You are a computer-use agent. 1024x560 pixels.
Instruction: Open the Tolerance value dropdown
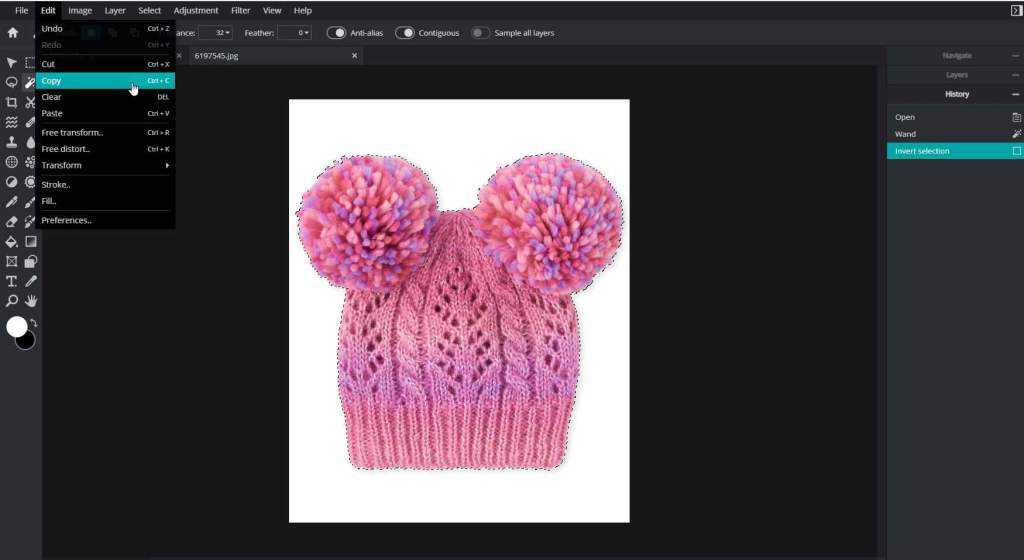216,33
